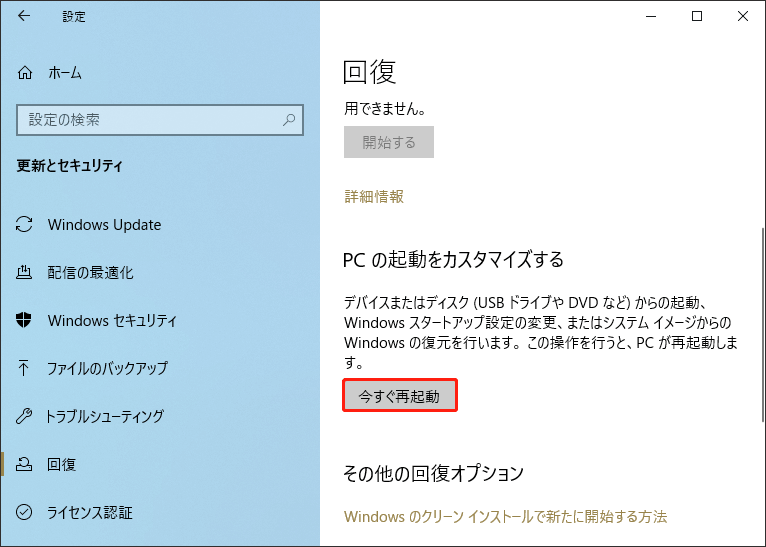766x547 pixels.
Task: Click the 設定 title bar text
Action: (74, 17)
